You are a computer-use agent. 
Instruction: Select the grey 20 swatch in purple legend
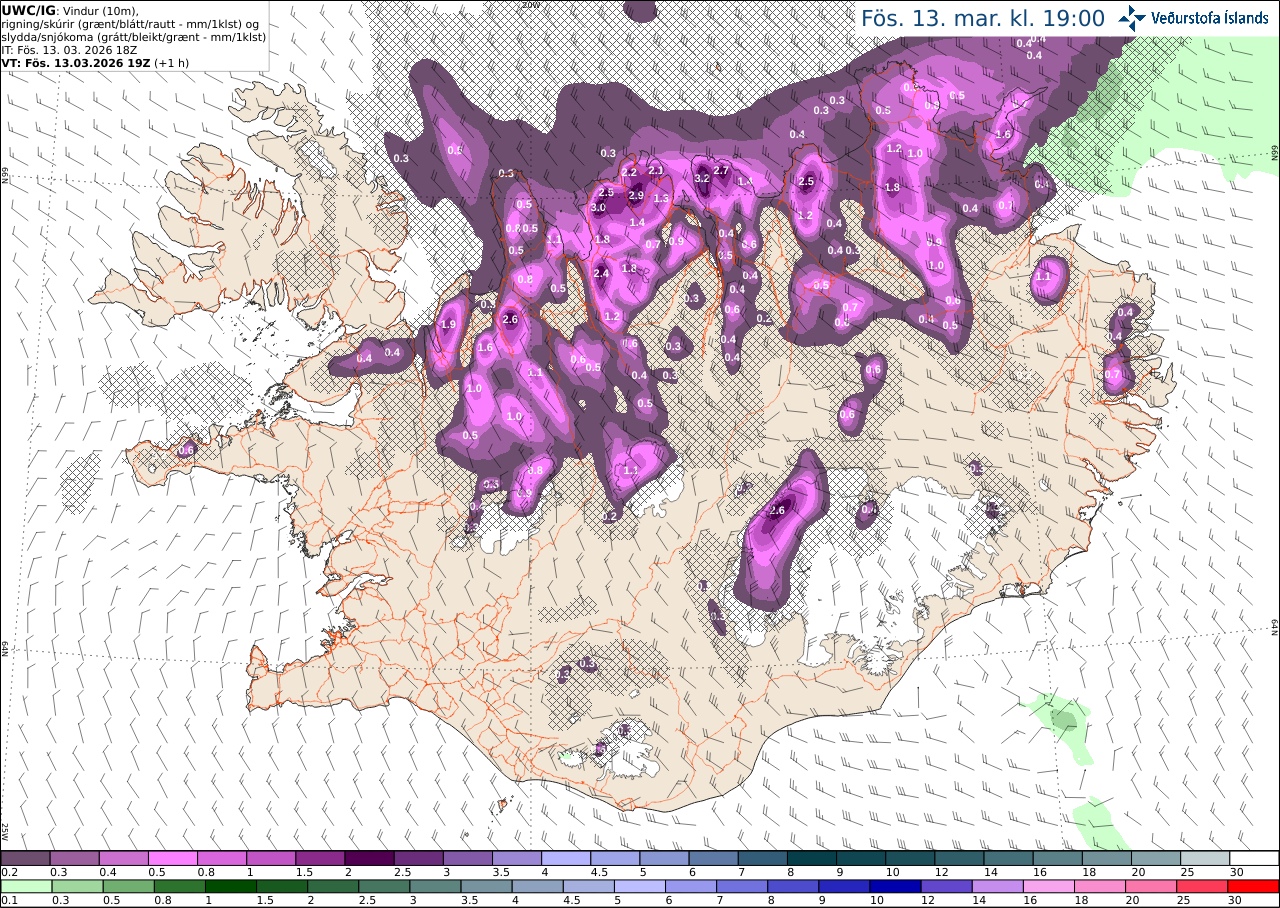pos(1156,858)
